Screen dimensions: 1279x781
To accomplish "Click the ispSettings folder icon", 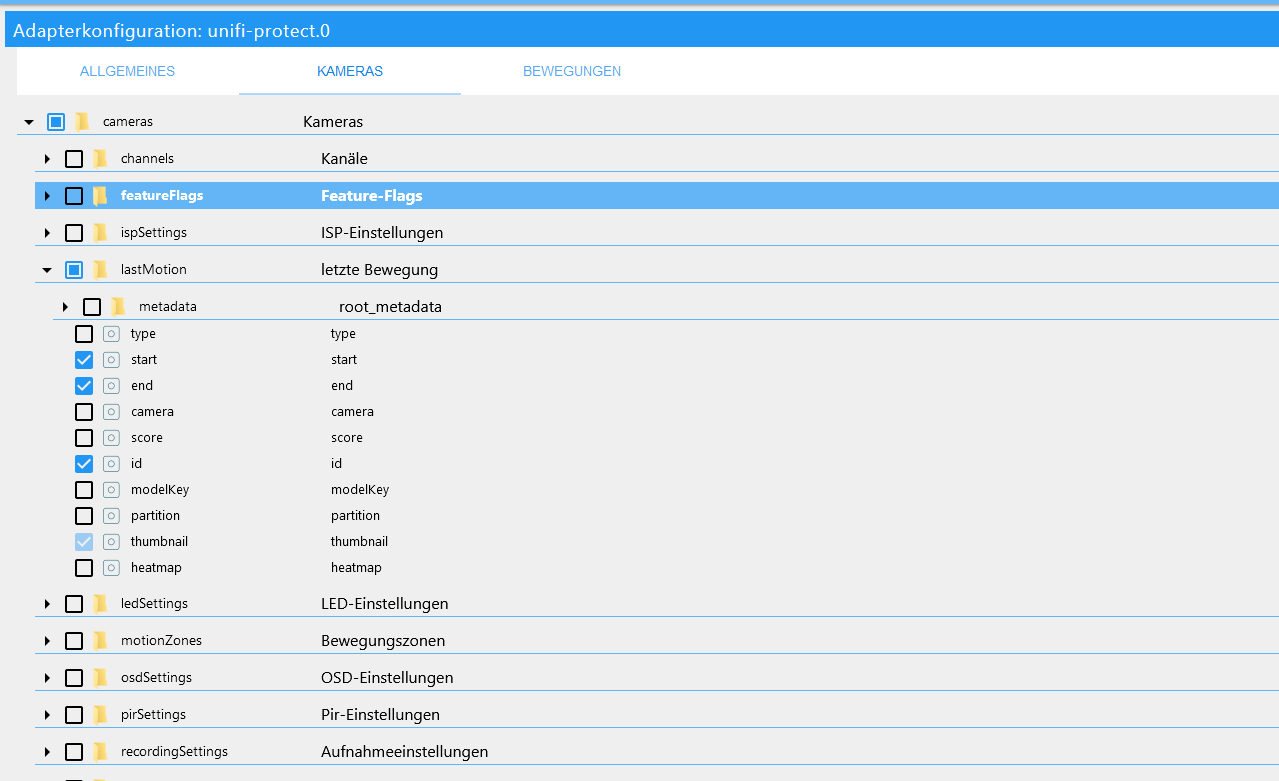I will pyautogui.click(x=100, y=233).
